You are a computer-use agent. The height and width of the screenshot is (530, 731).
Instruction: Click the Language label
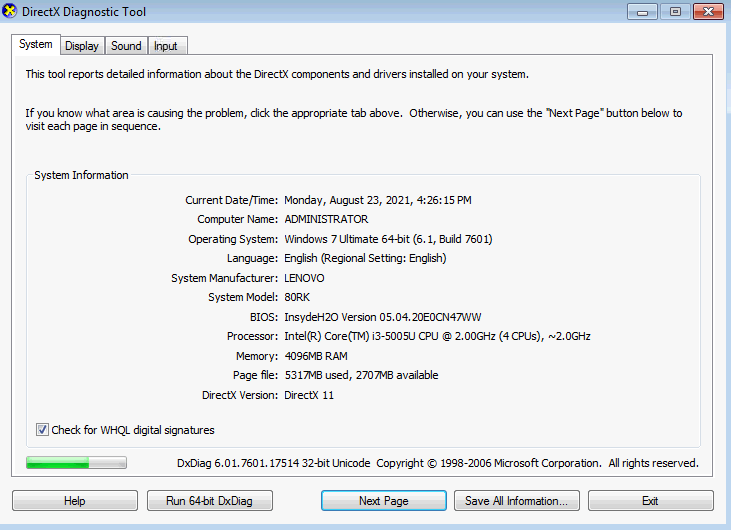(252, 258)
